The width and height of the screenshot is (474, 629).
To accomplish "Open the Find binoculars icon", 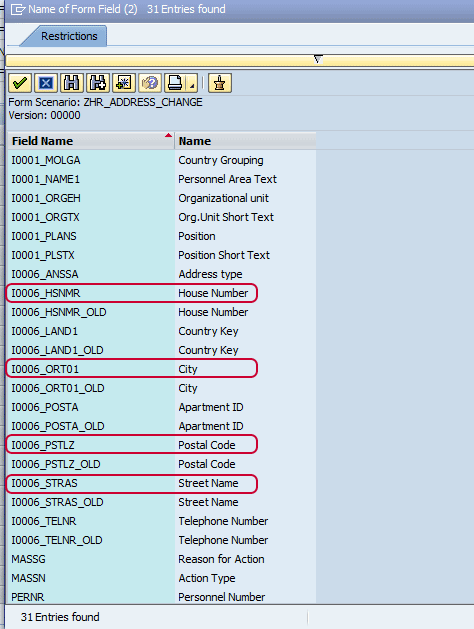I will tap(72, 83).
